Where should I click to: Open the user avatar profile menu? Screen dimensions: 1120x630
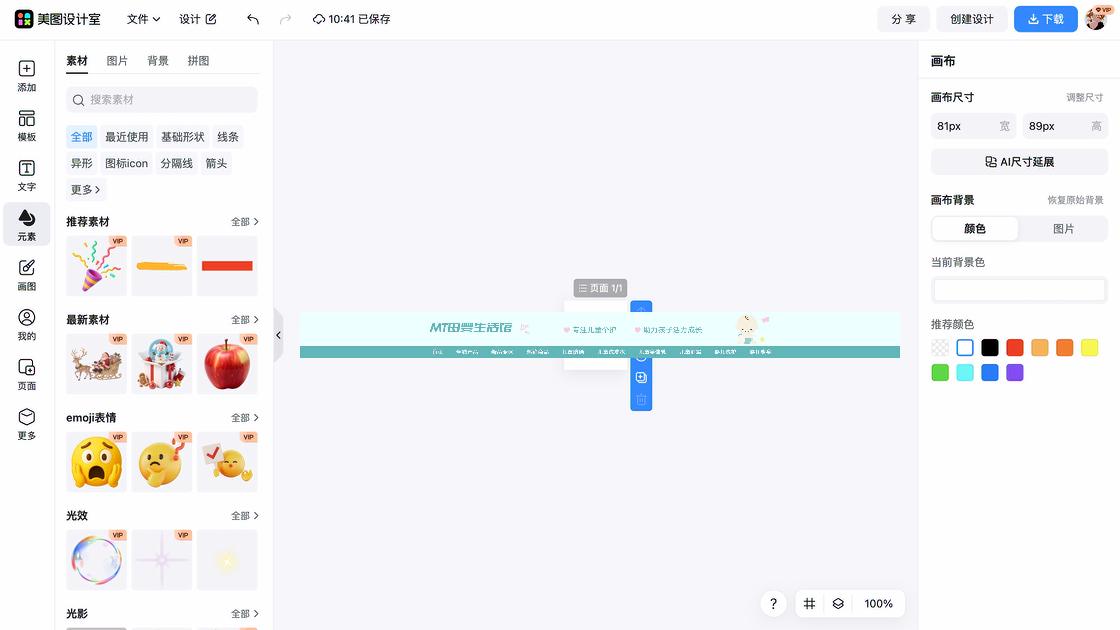point(1096,19)
